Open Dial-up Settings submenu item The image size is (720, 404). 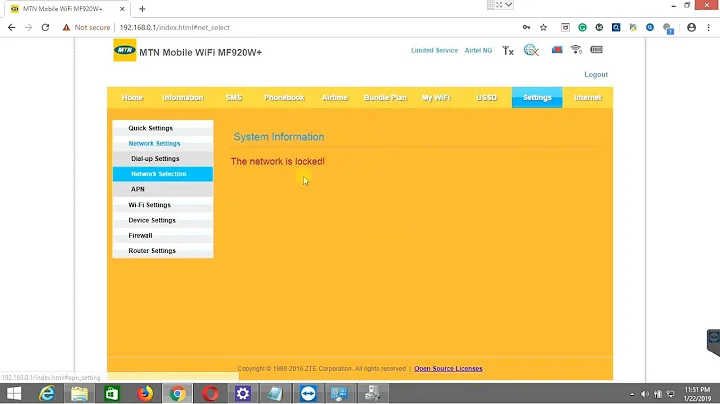(163, 158)
